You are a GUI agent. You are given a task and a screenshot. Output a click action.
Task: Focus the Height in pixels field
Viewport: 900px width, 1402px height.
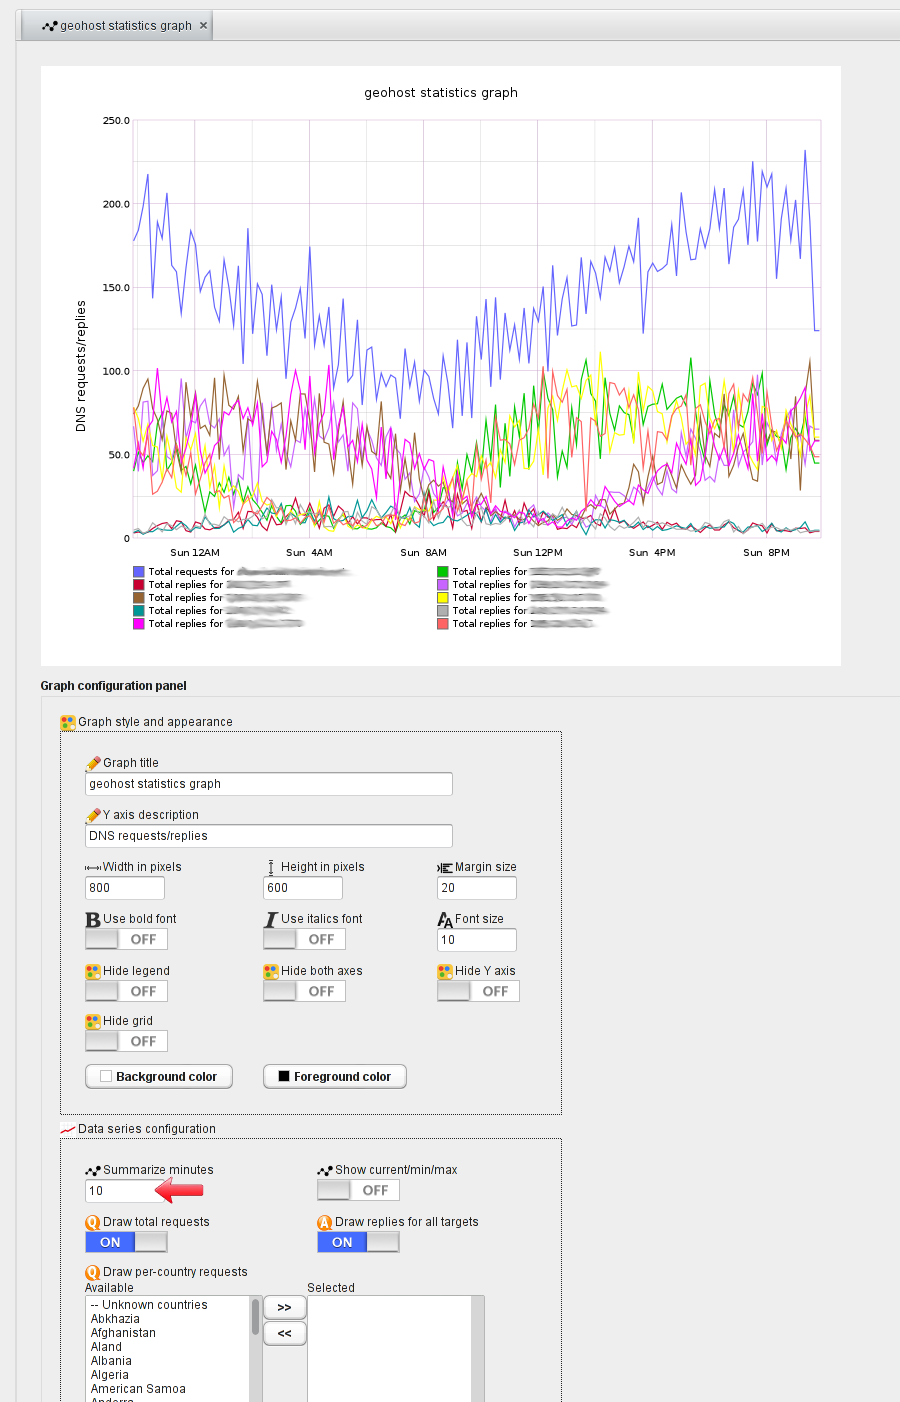click(303, 888)
